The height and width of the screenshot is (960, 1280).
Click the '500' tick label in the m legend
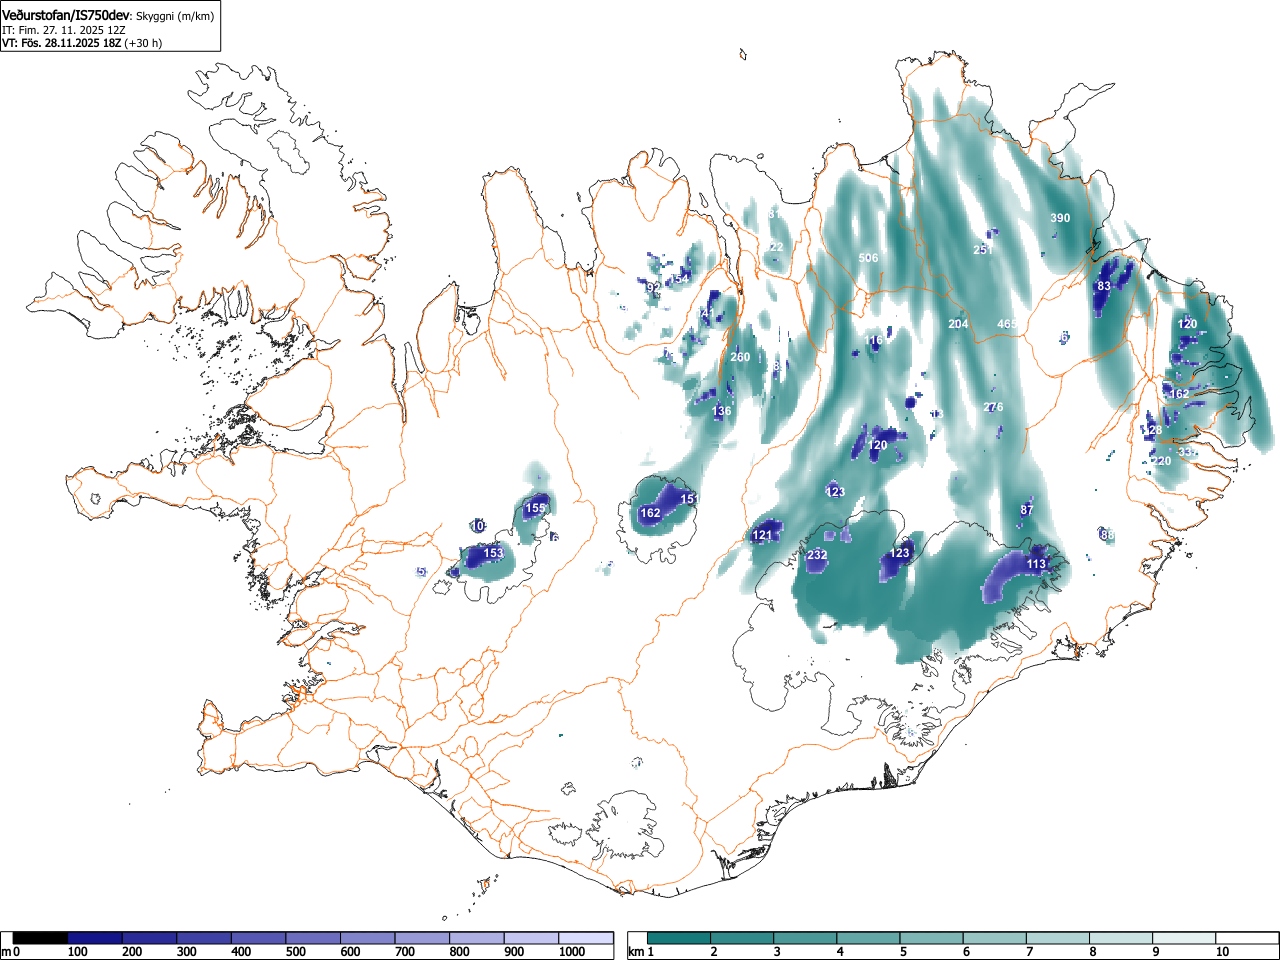point(295,952)
